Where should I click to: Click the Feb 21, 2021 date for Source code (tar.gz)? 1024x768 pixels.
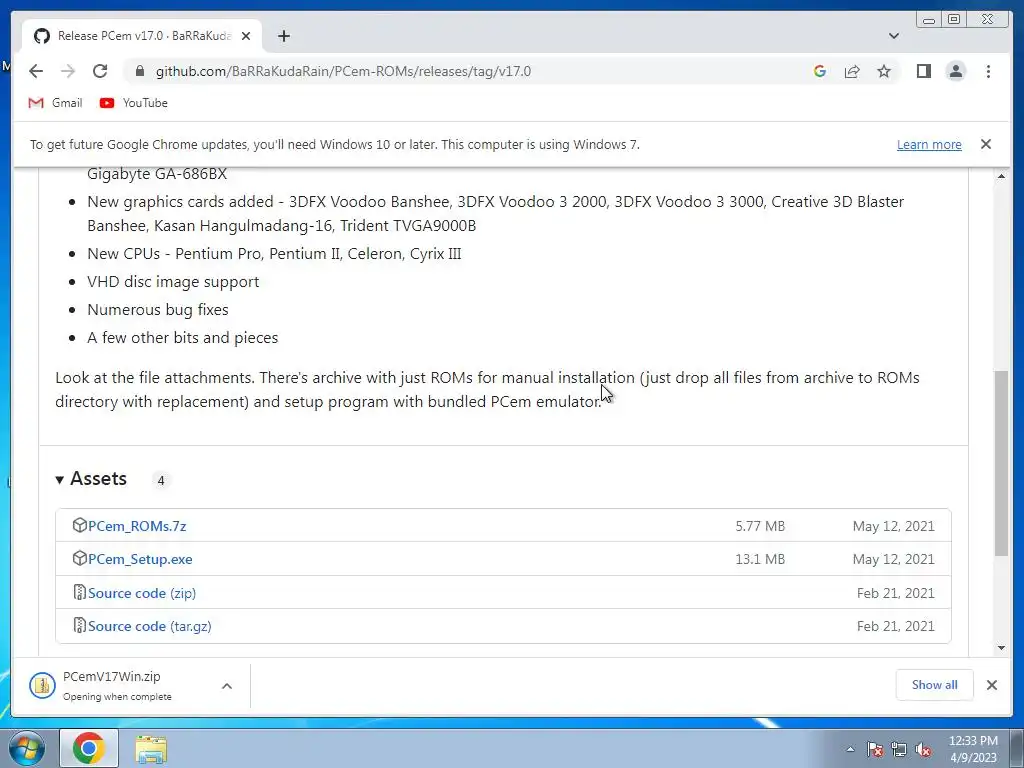tap(895, 626)
